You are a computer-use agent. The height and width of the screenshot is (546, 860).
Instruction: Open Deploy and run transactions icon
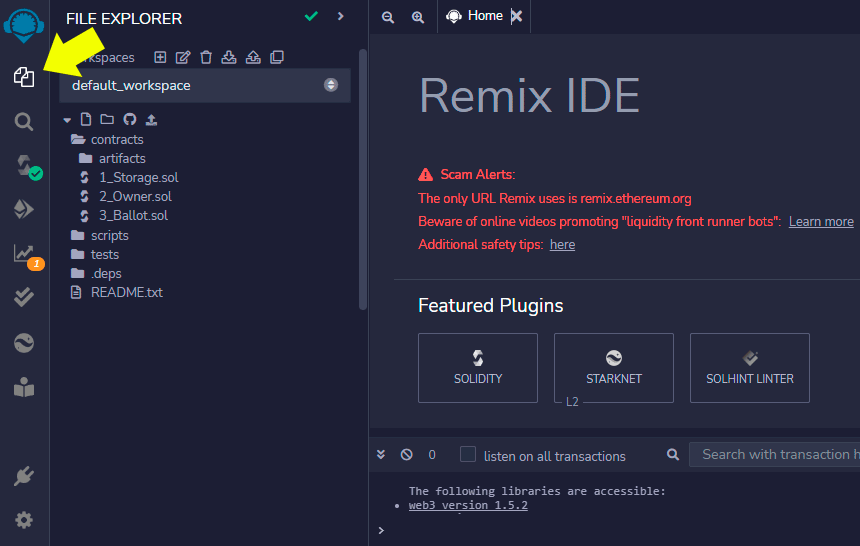(24, 209)
